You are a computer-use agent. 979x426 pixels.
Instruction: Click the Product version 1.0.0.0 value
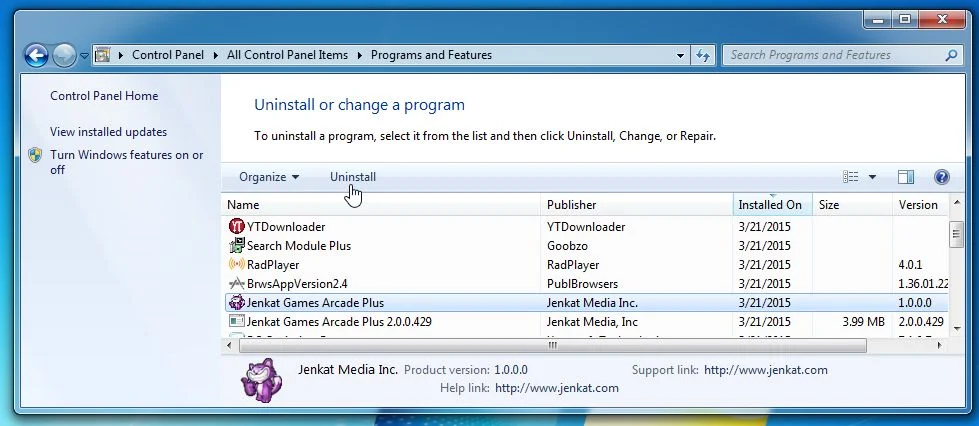pyautogui.click(x=511, y=370)
